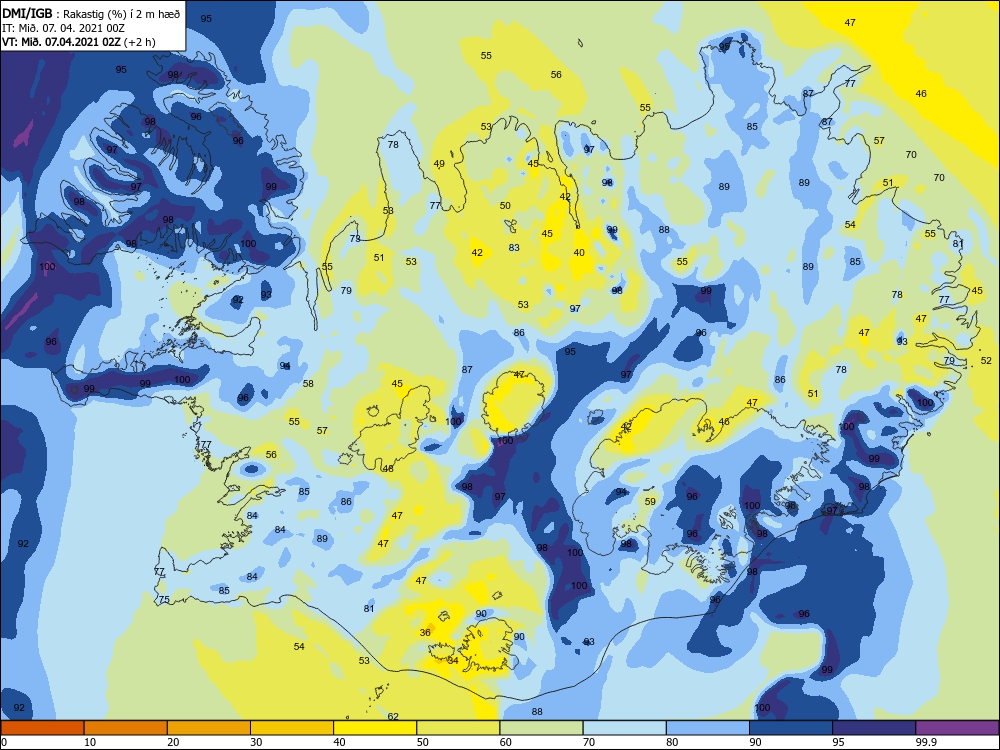Click the '60' legend scale label
The width and height of the screenshot is (1000, 750).
click(506, 742)
